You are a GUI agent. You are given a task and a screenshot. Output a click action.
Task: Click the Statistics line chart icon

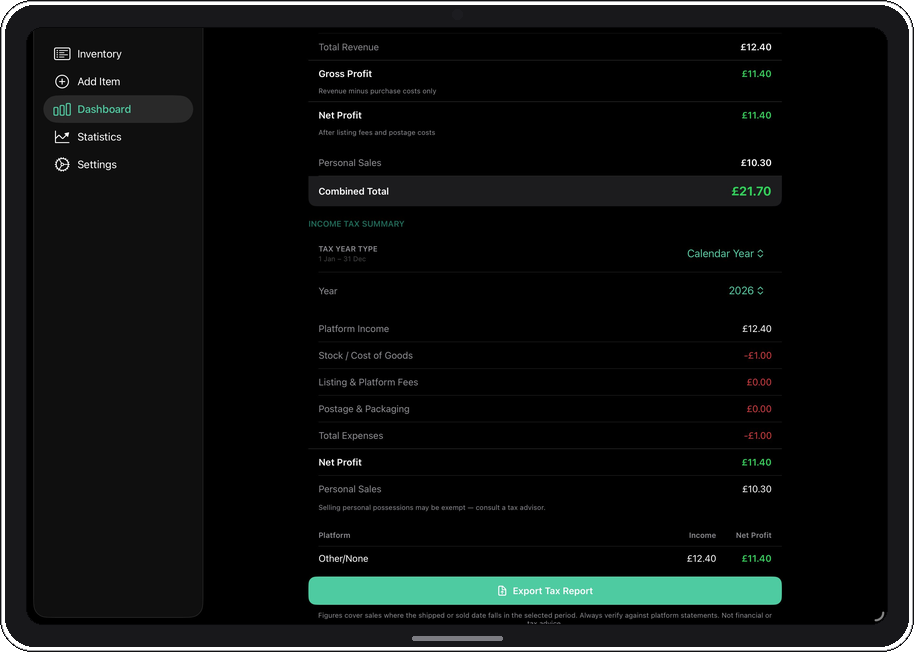[62, 137]
